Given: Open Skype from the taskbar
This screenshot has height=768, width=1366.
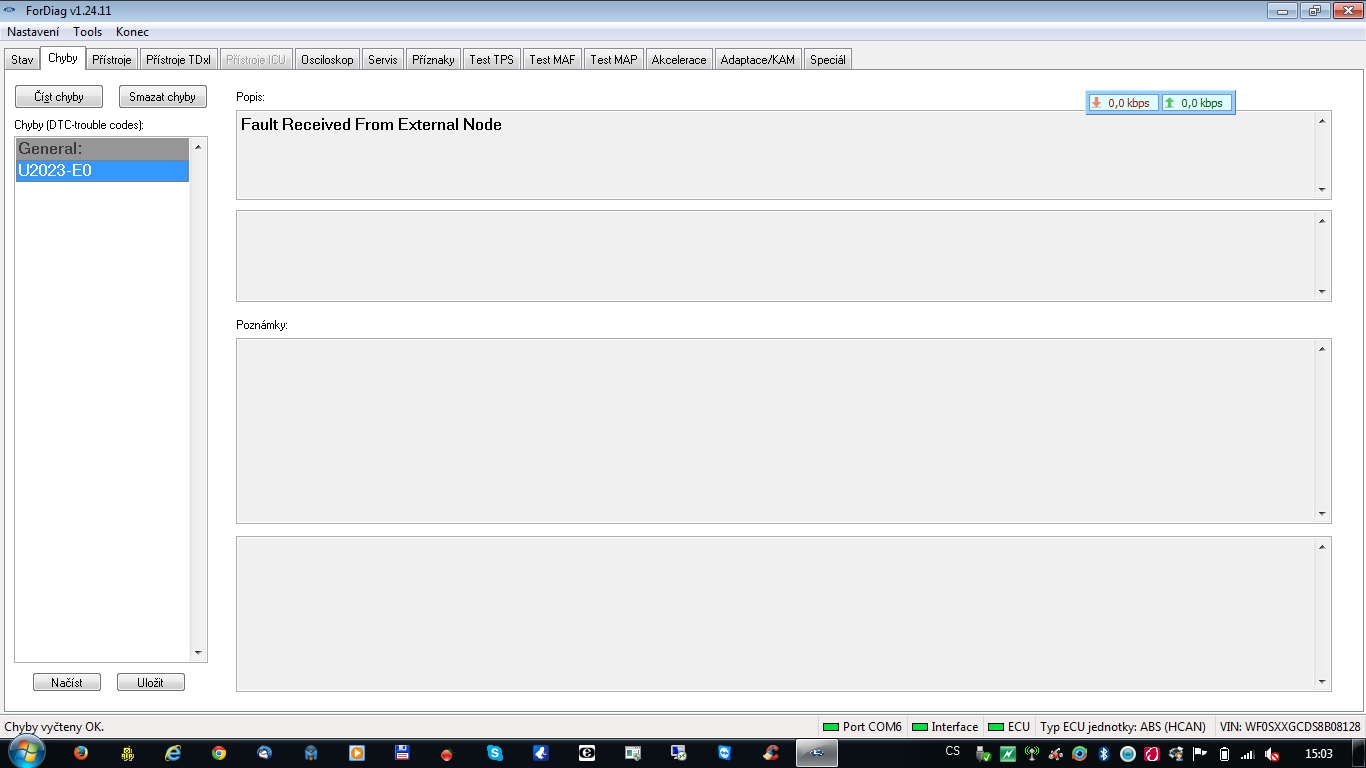Looking at the screenshot, I should click(495, 753).
